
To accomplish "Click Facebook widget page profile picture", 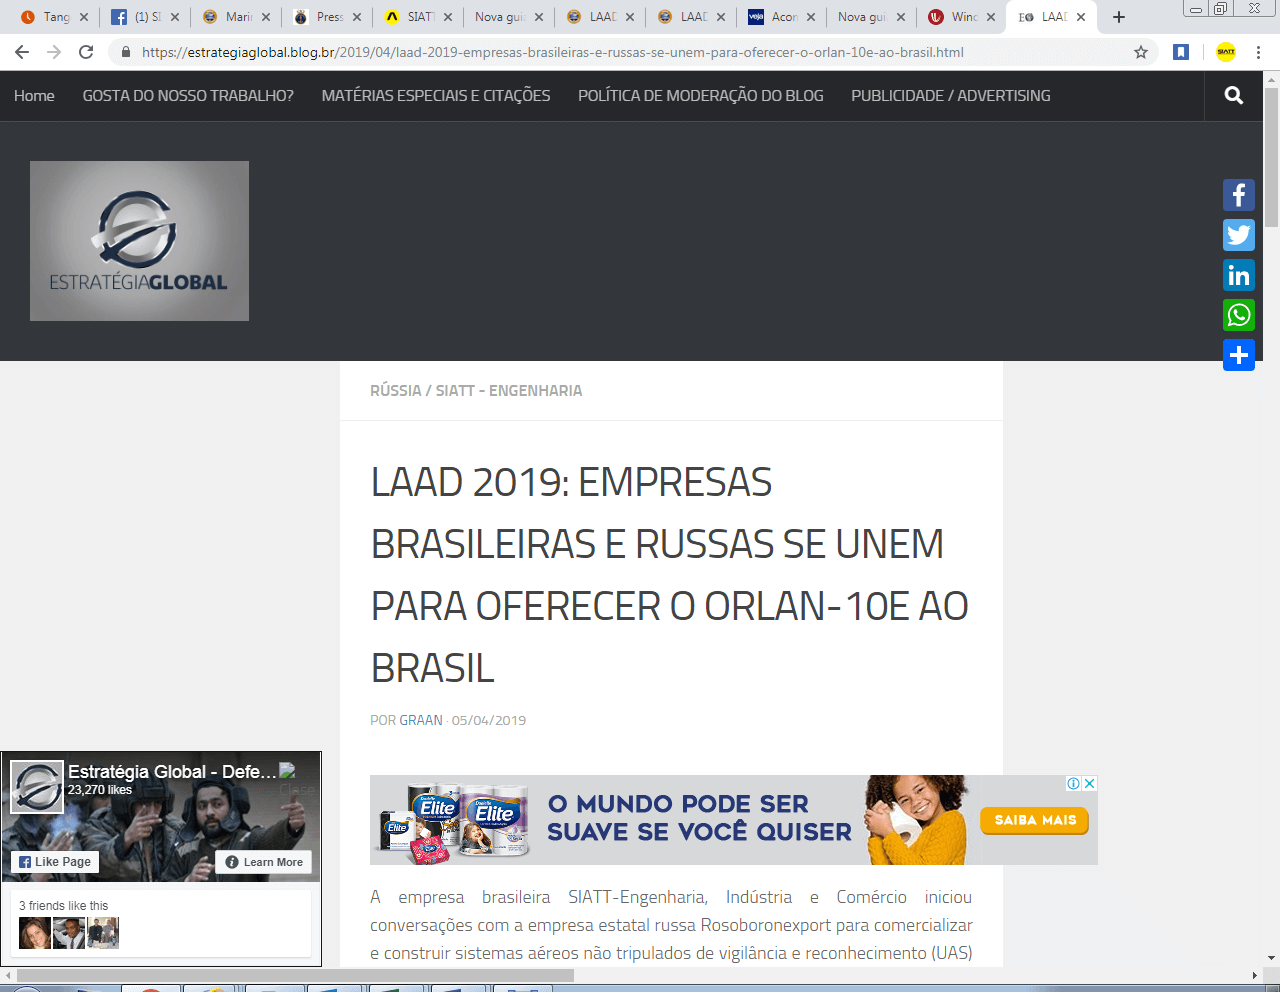I will pyautogui.click(x=37, y=787).
